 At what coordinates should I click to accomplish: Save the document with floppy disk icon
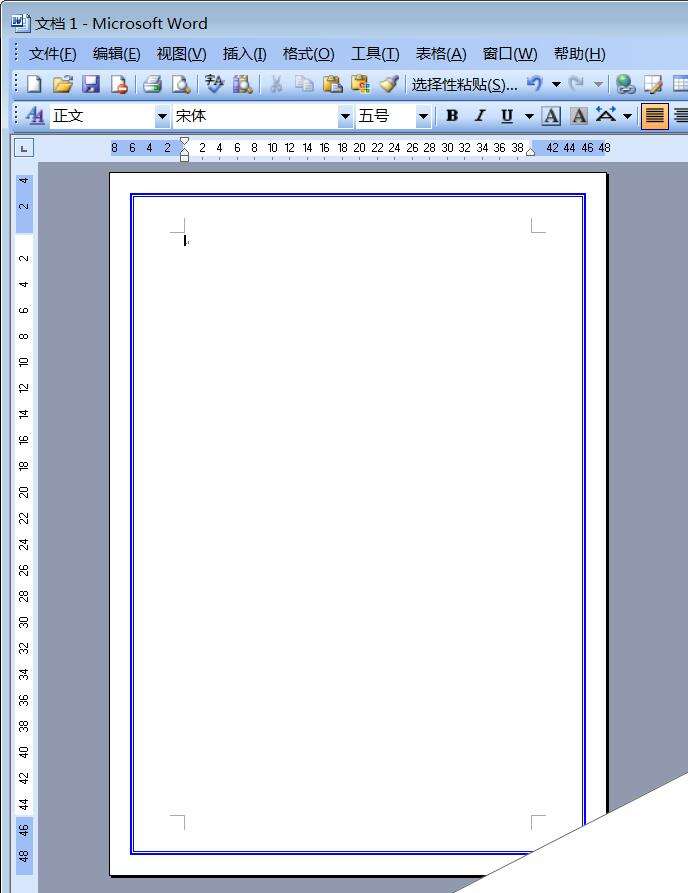(91, 84)
